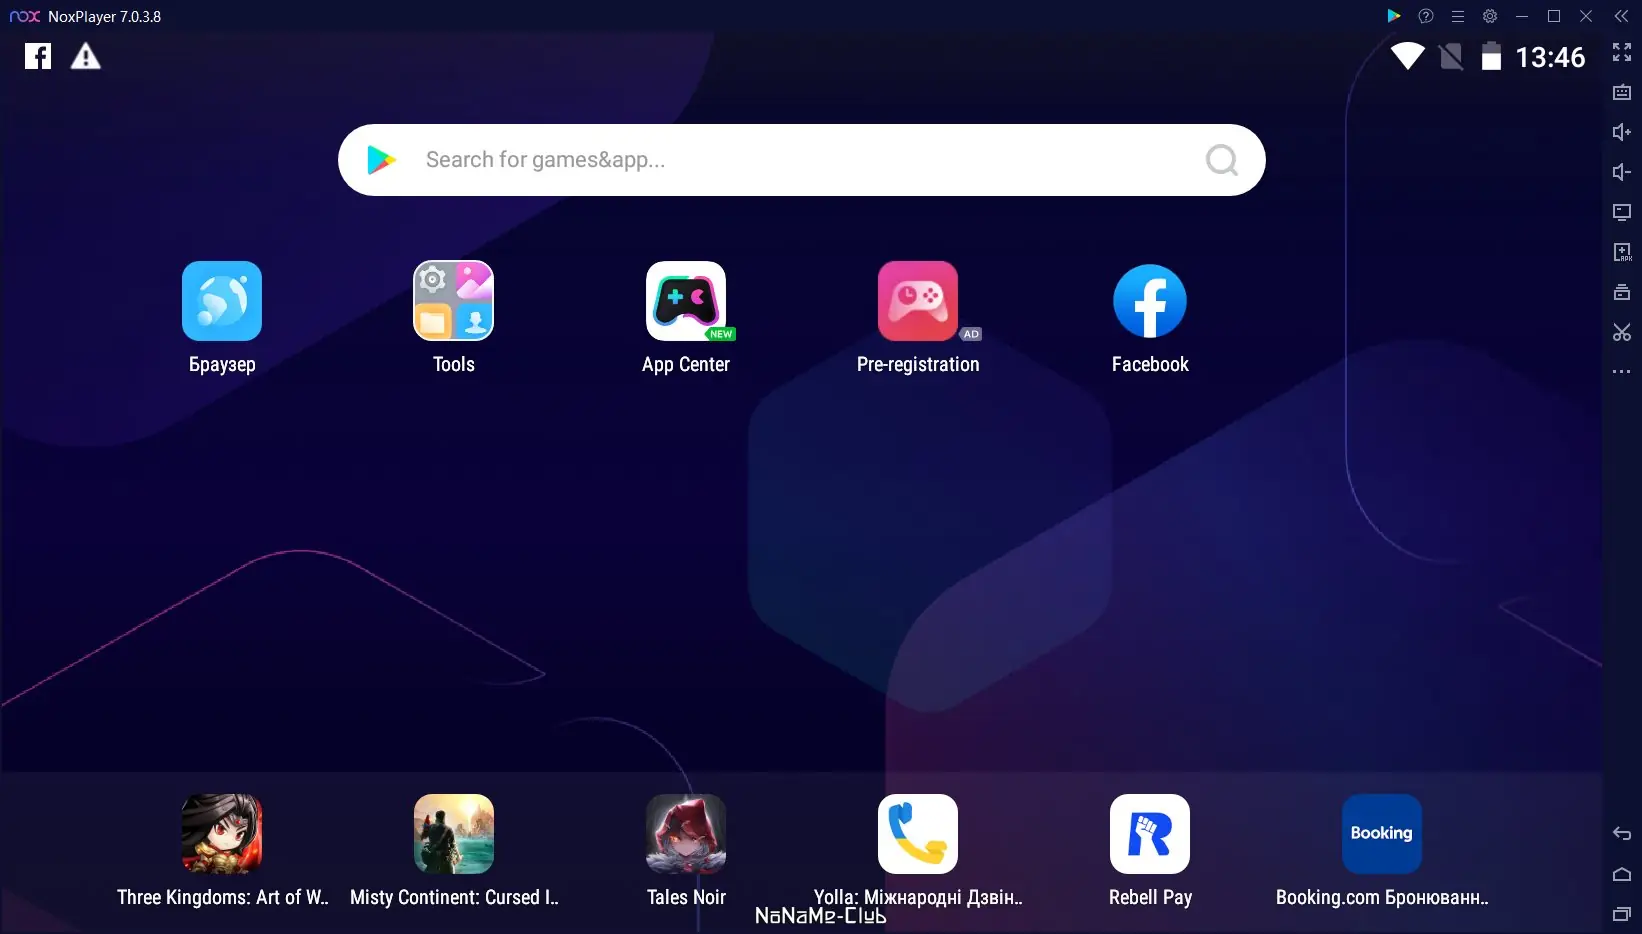
Task: Go to the Android home screen
Action: tap(1622, 874)
